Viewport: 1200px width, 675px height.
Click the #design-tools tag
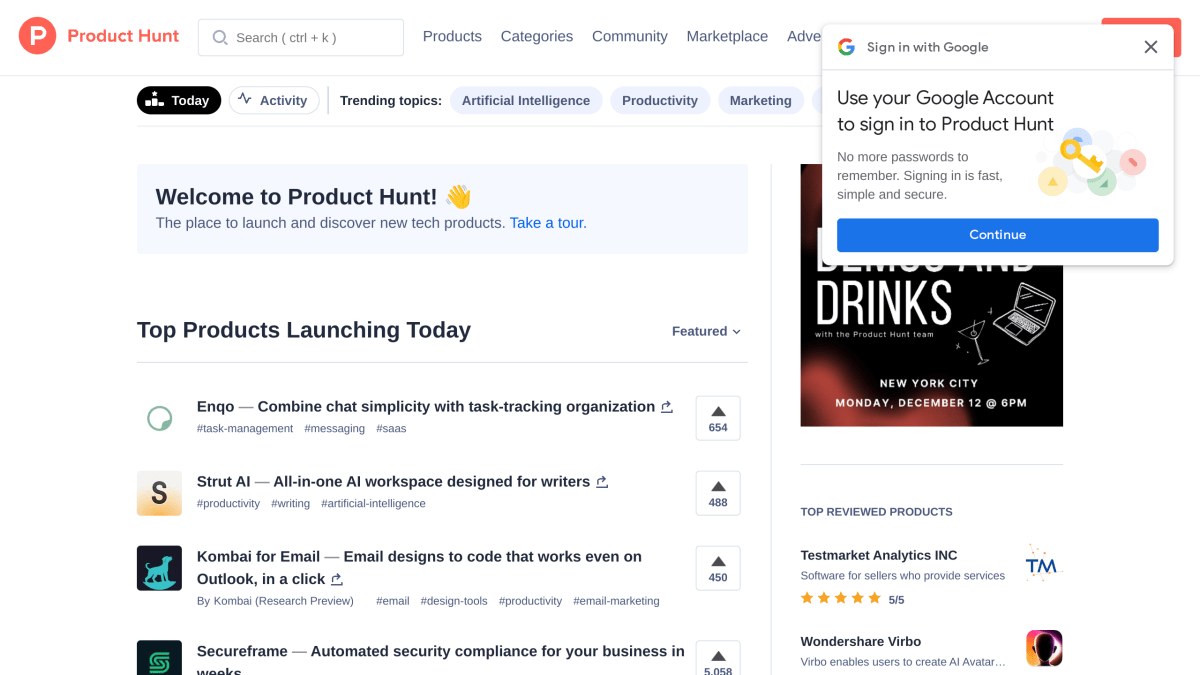point(454,601)
